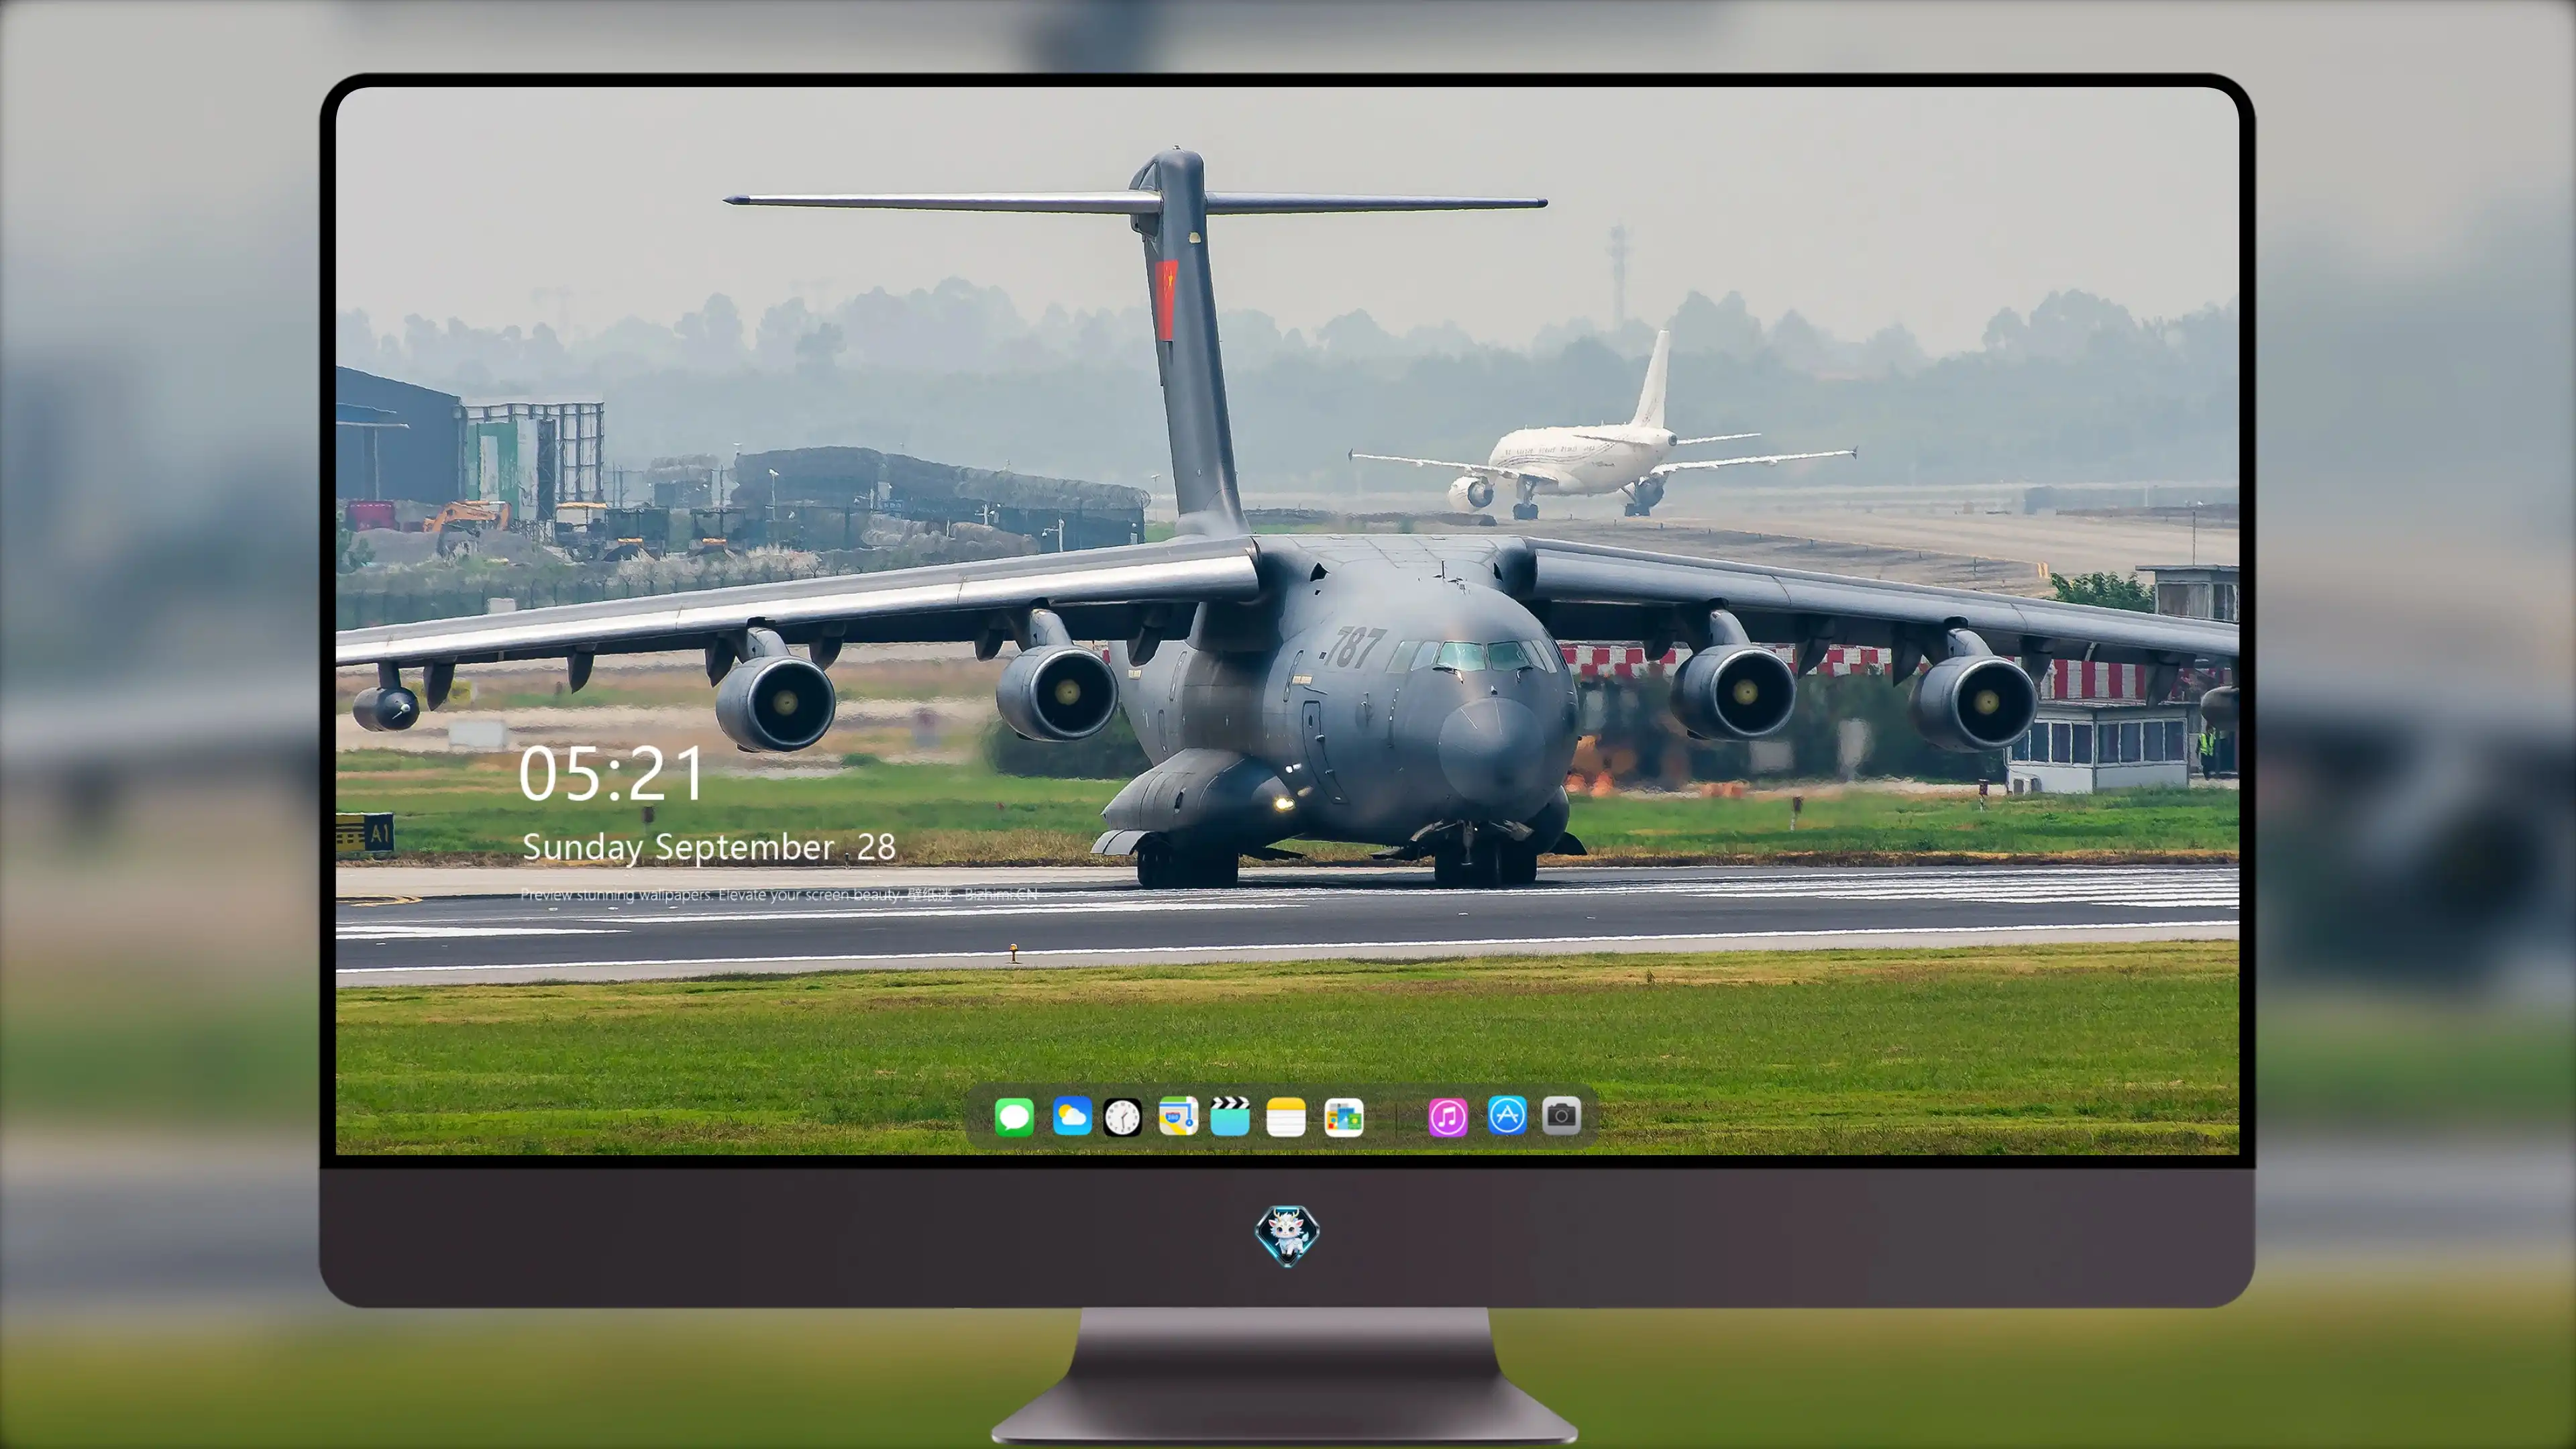Open the blue App Store icon

[1507, 1115]
